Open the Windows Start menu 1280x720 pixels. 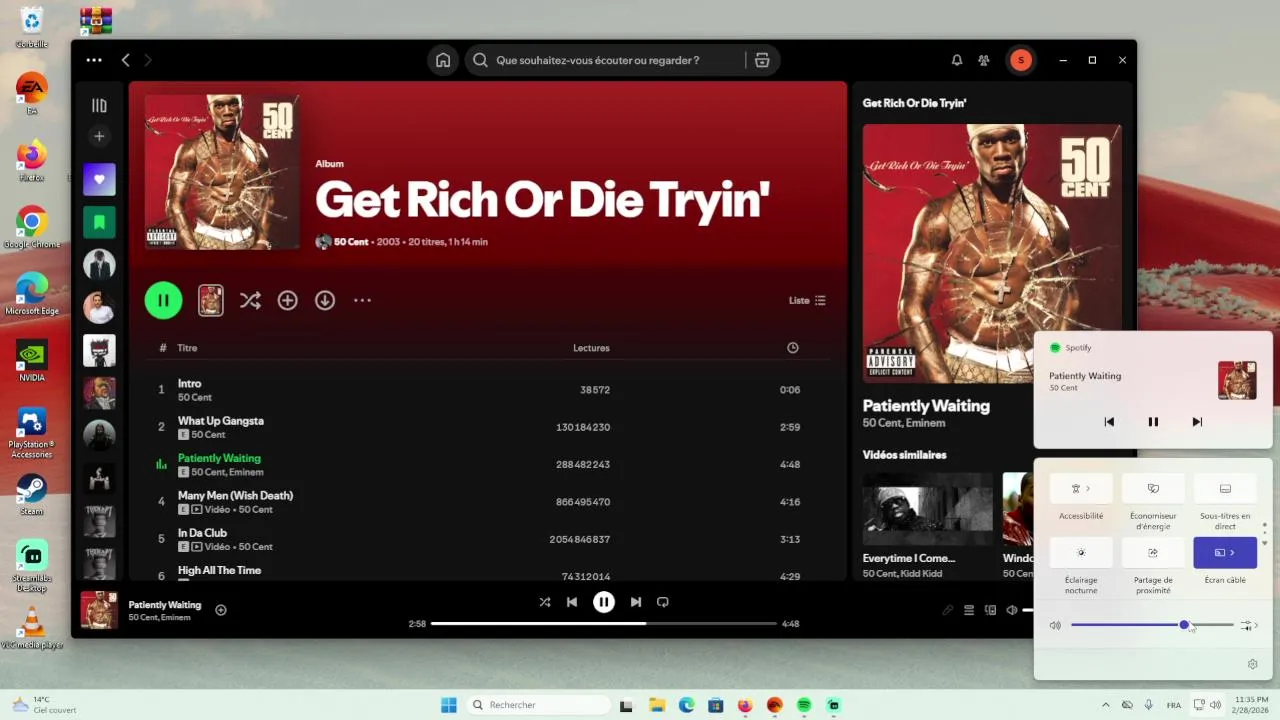click(449, 705)
